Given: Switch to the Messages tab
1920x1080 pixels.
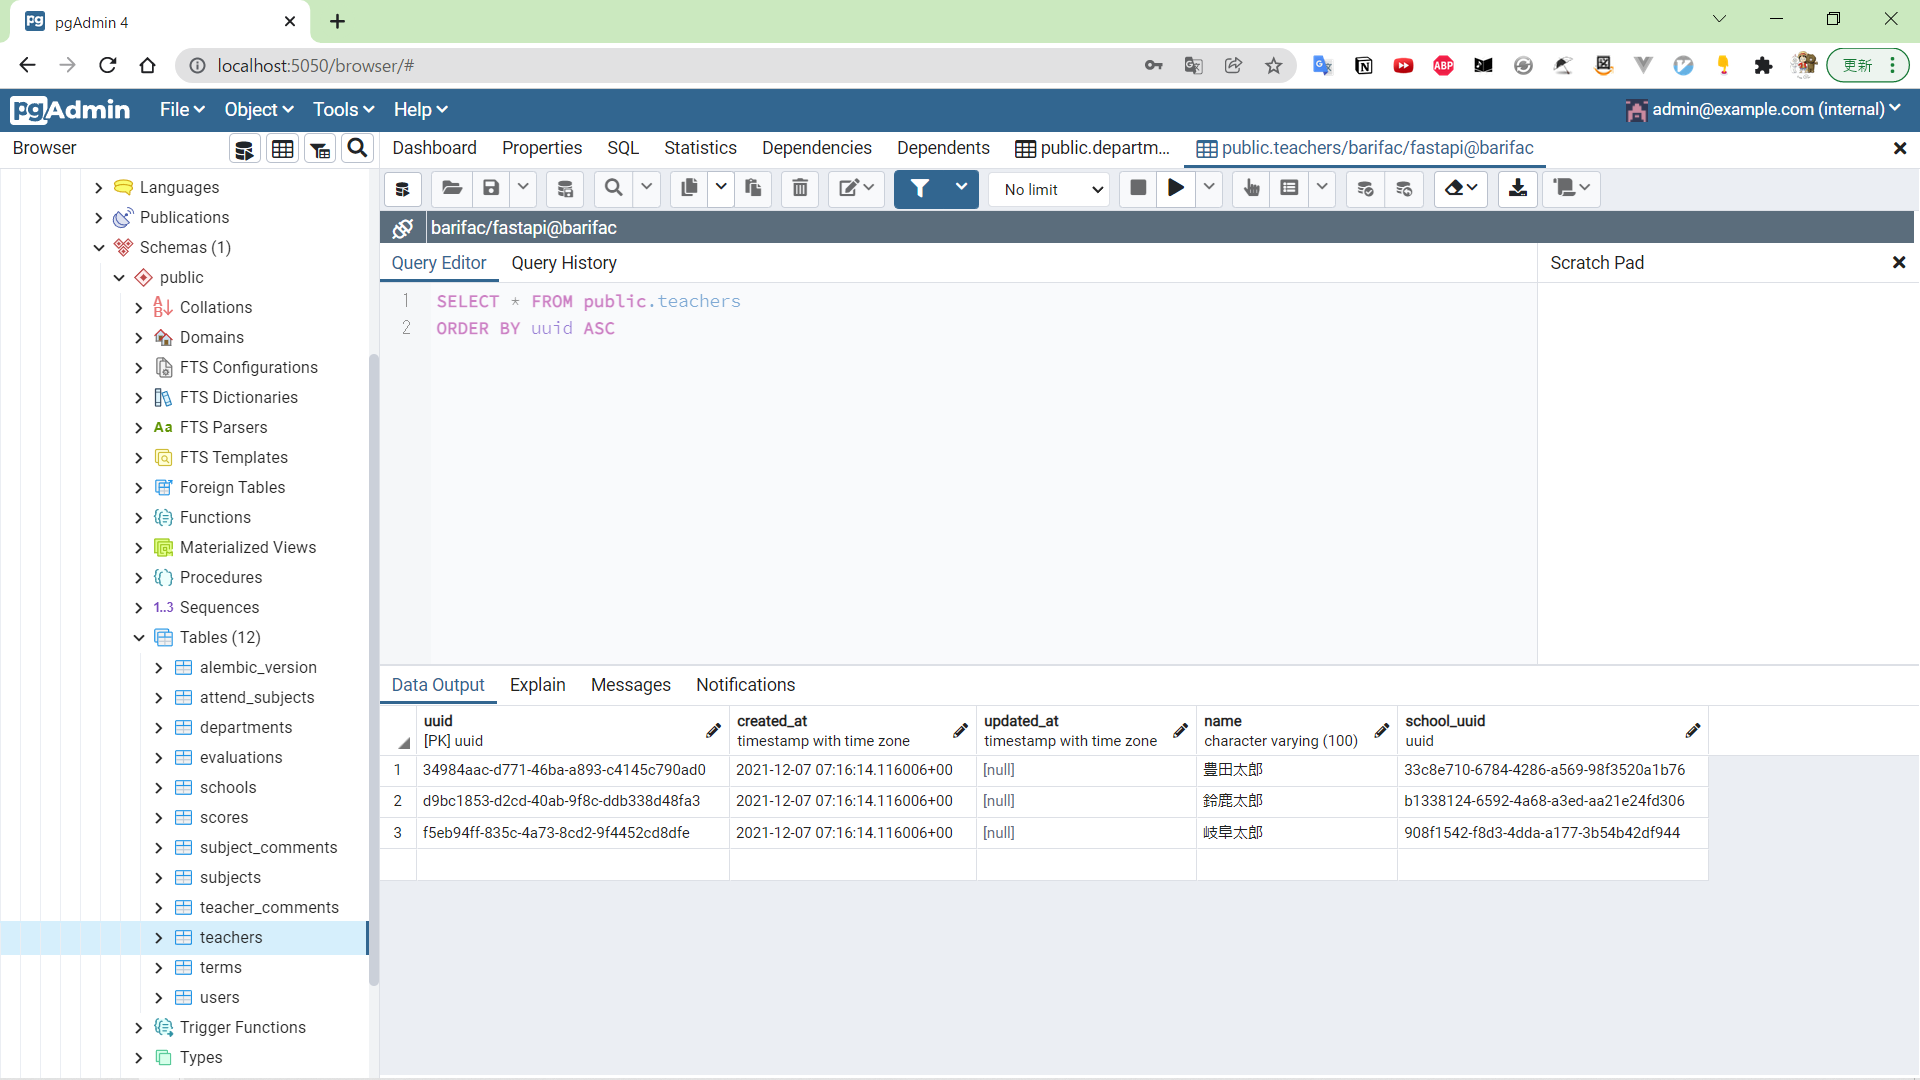Looking at the screenshot, I should coord(631,685).
